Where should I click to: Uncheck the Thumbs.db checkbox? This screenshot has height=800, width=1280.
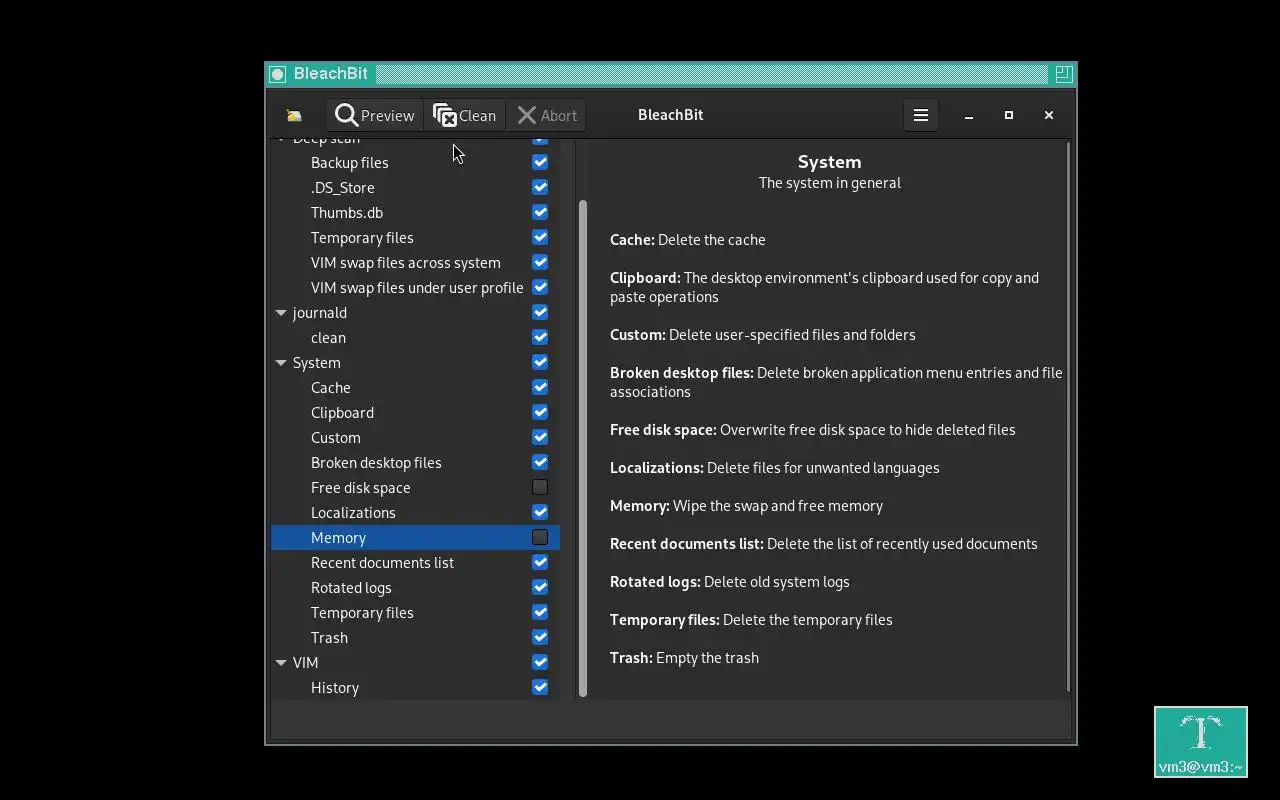tap(540, 212)
